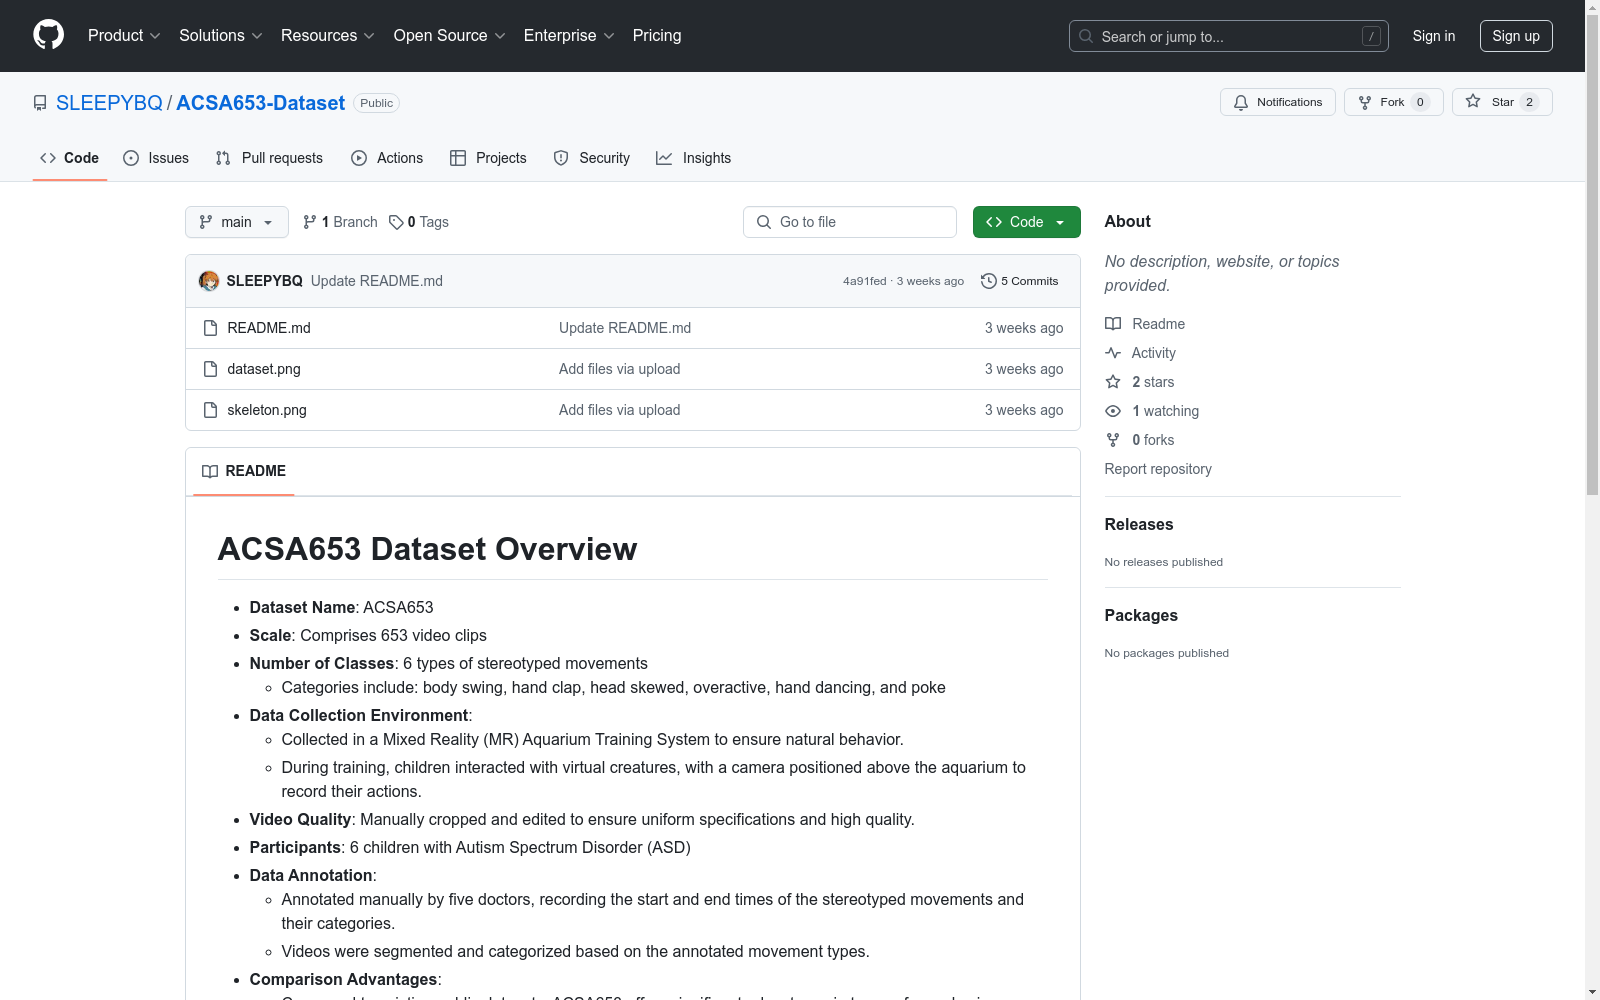The width and height of the screenshot is (1600, 1000).
Task: Open dataset.png commit message Add files via upload
Action: click(619, 369)
